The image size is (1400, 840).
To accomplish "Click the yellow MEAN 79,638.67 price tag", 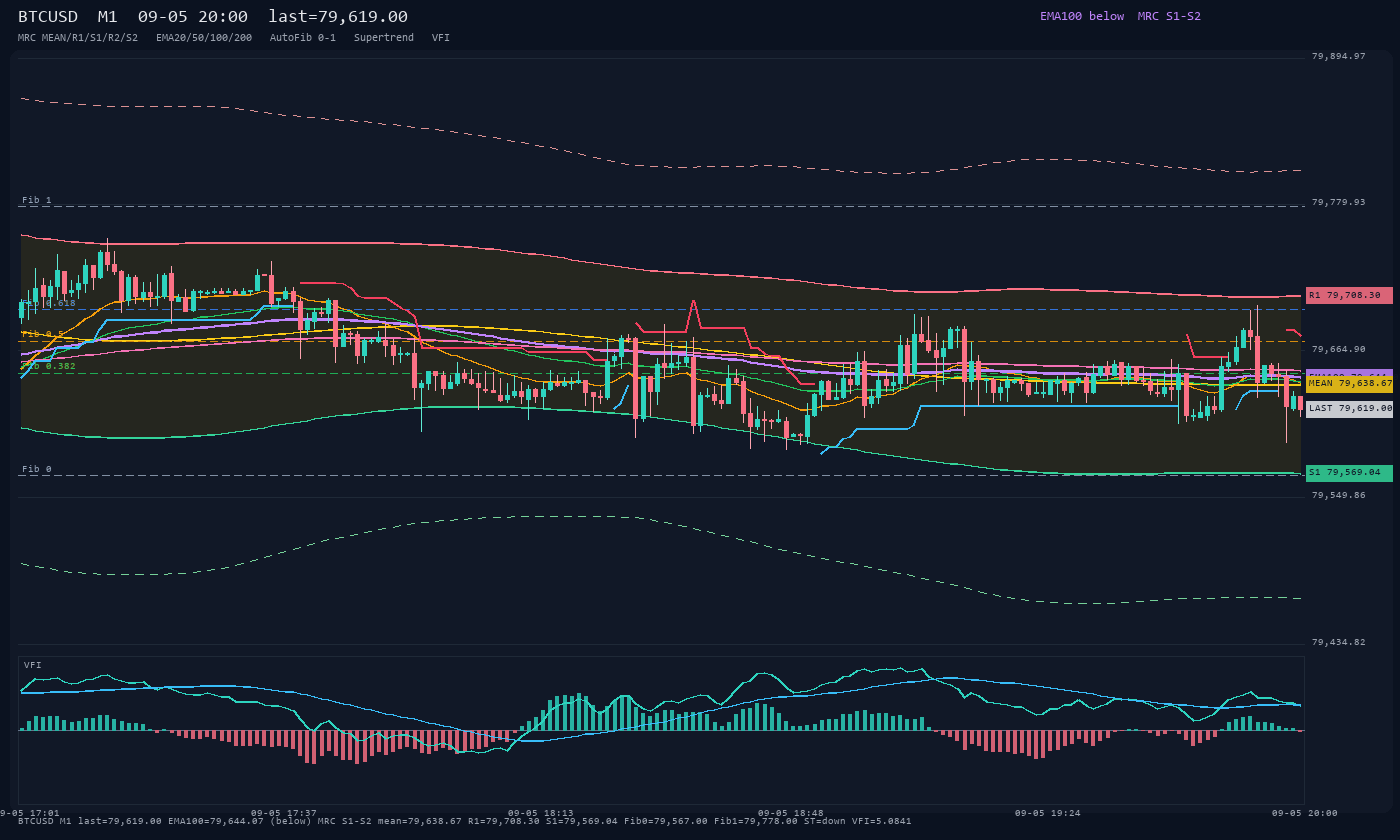I will [1349, 383].
